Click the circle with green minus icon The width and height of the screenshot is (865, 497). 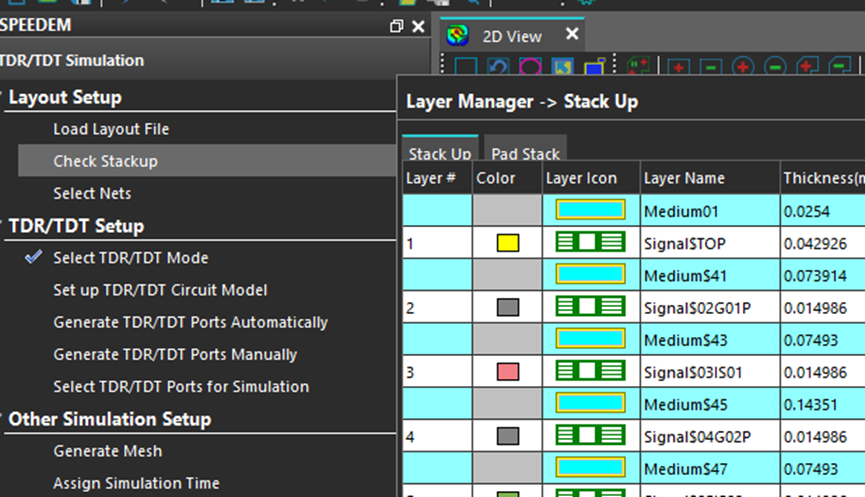tap(775, 67)
